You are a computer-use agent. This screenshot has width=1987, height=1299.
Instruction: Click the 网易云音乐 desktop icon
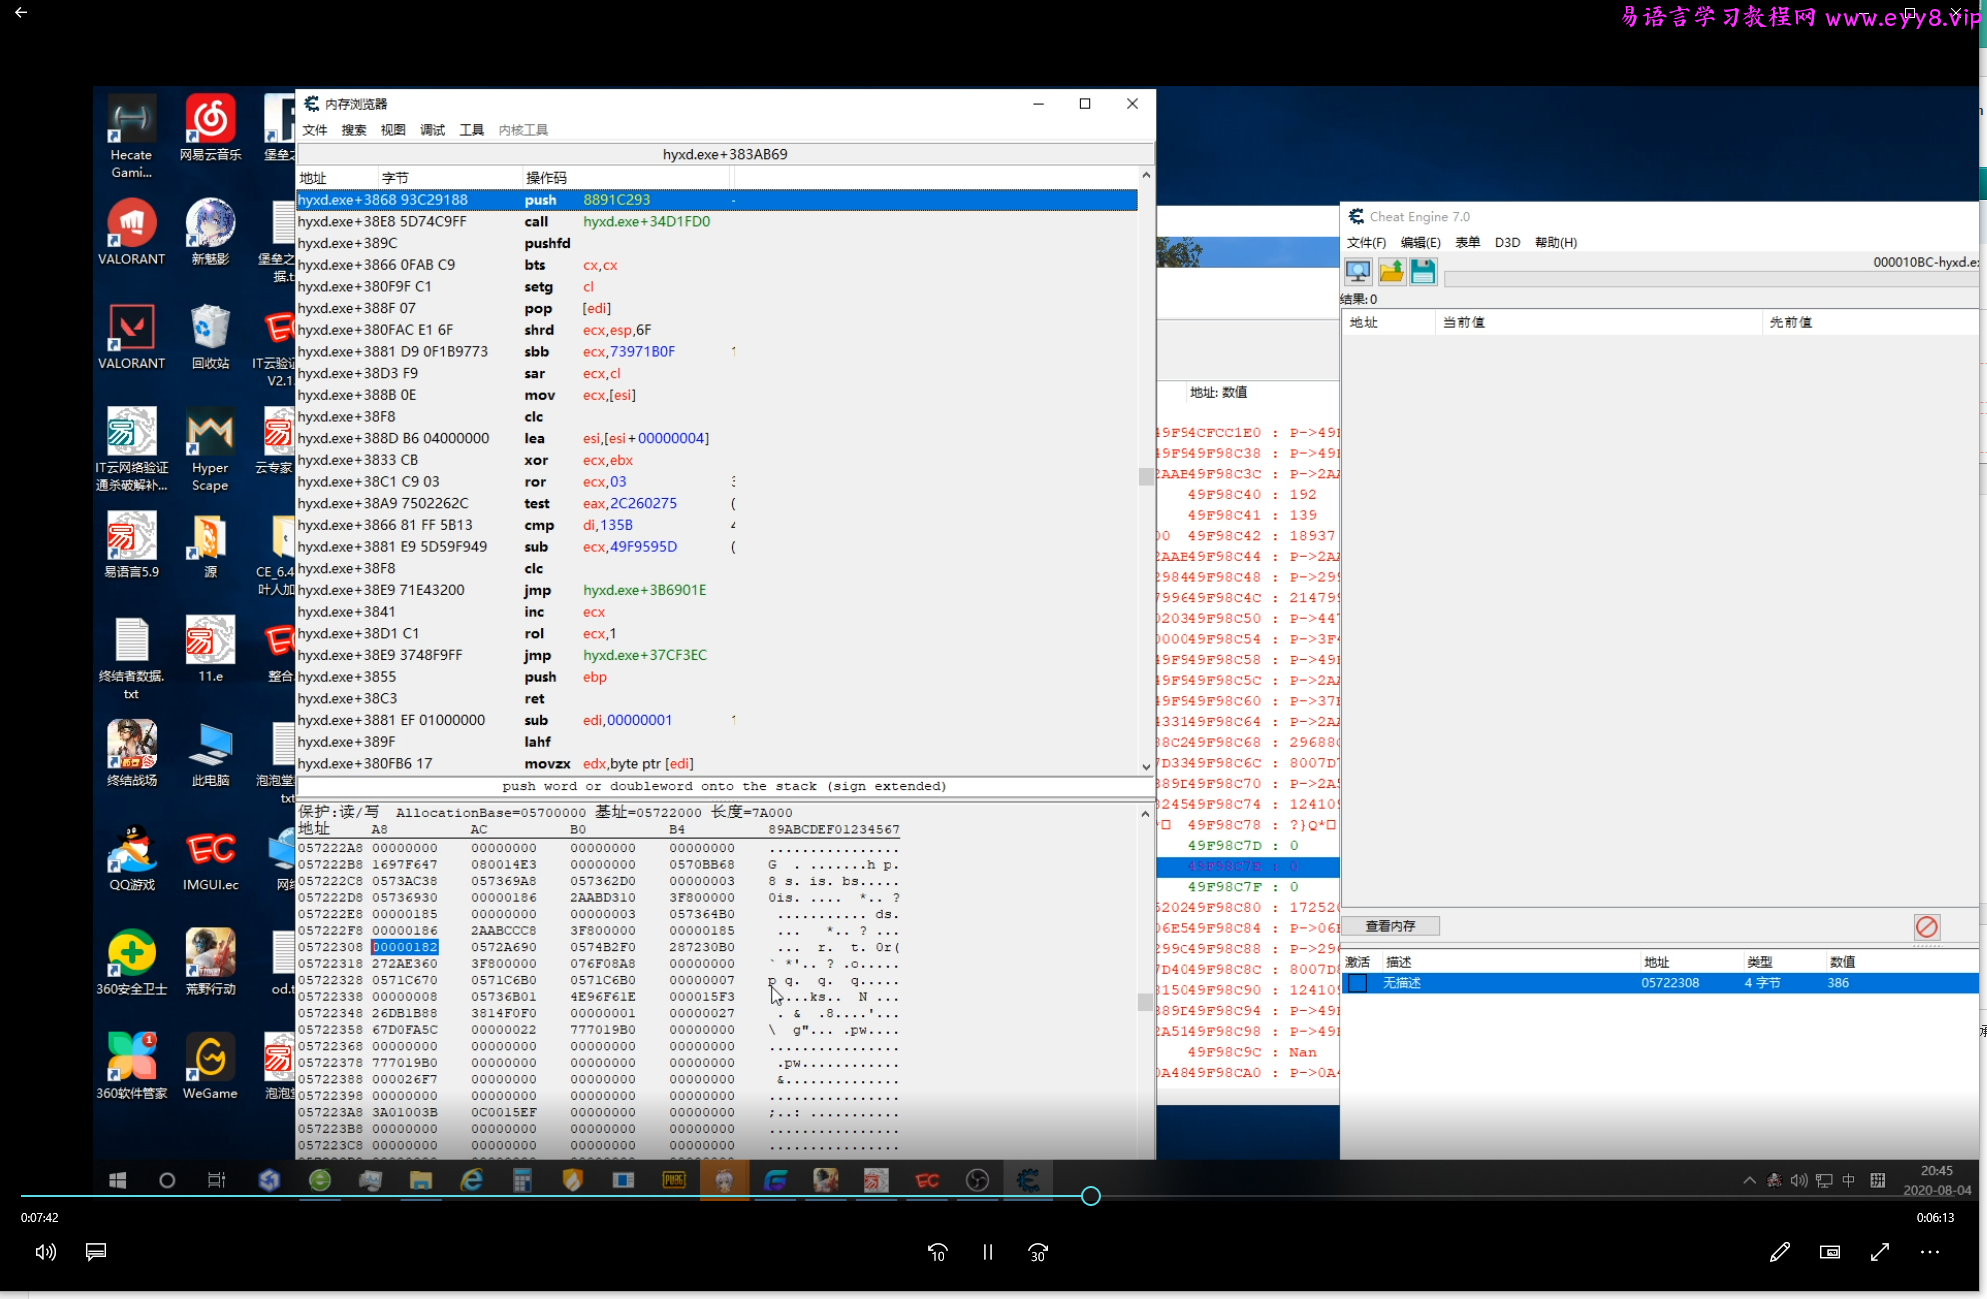210,127
